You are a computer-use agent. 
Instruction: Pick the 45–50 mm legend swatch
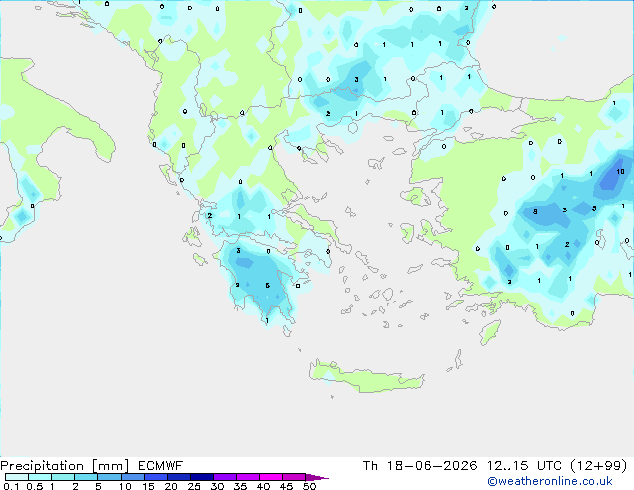[294, 477]
